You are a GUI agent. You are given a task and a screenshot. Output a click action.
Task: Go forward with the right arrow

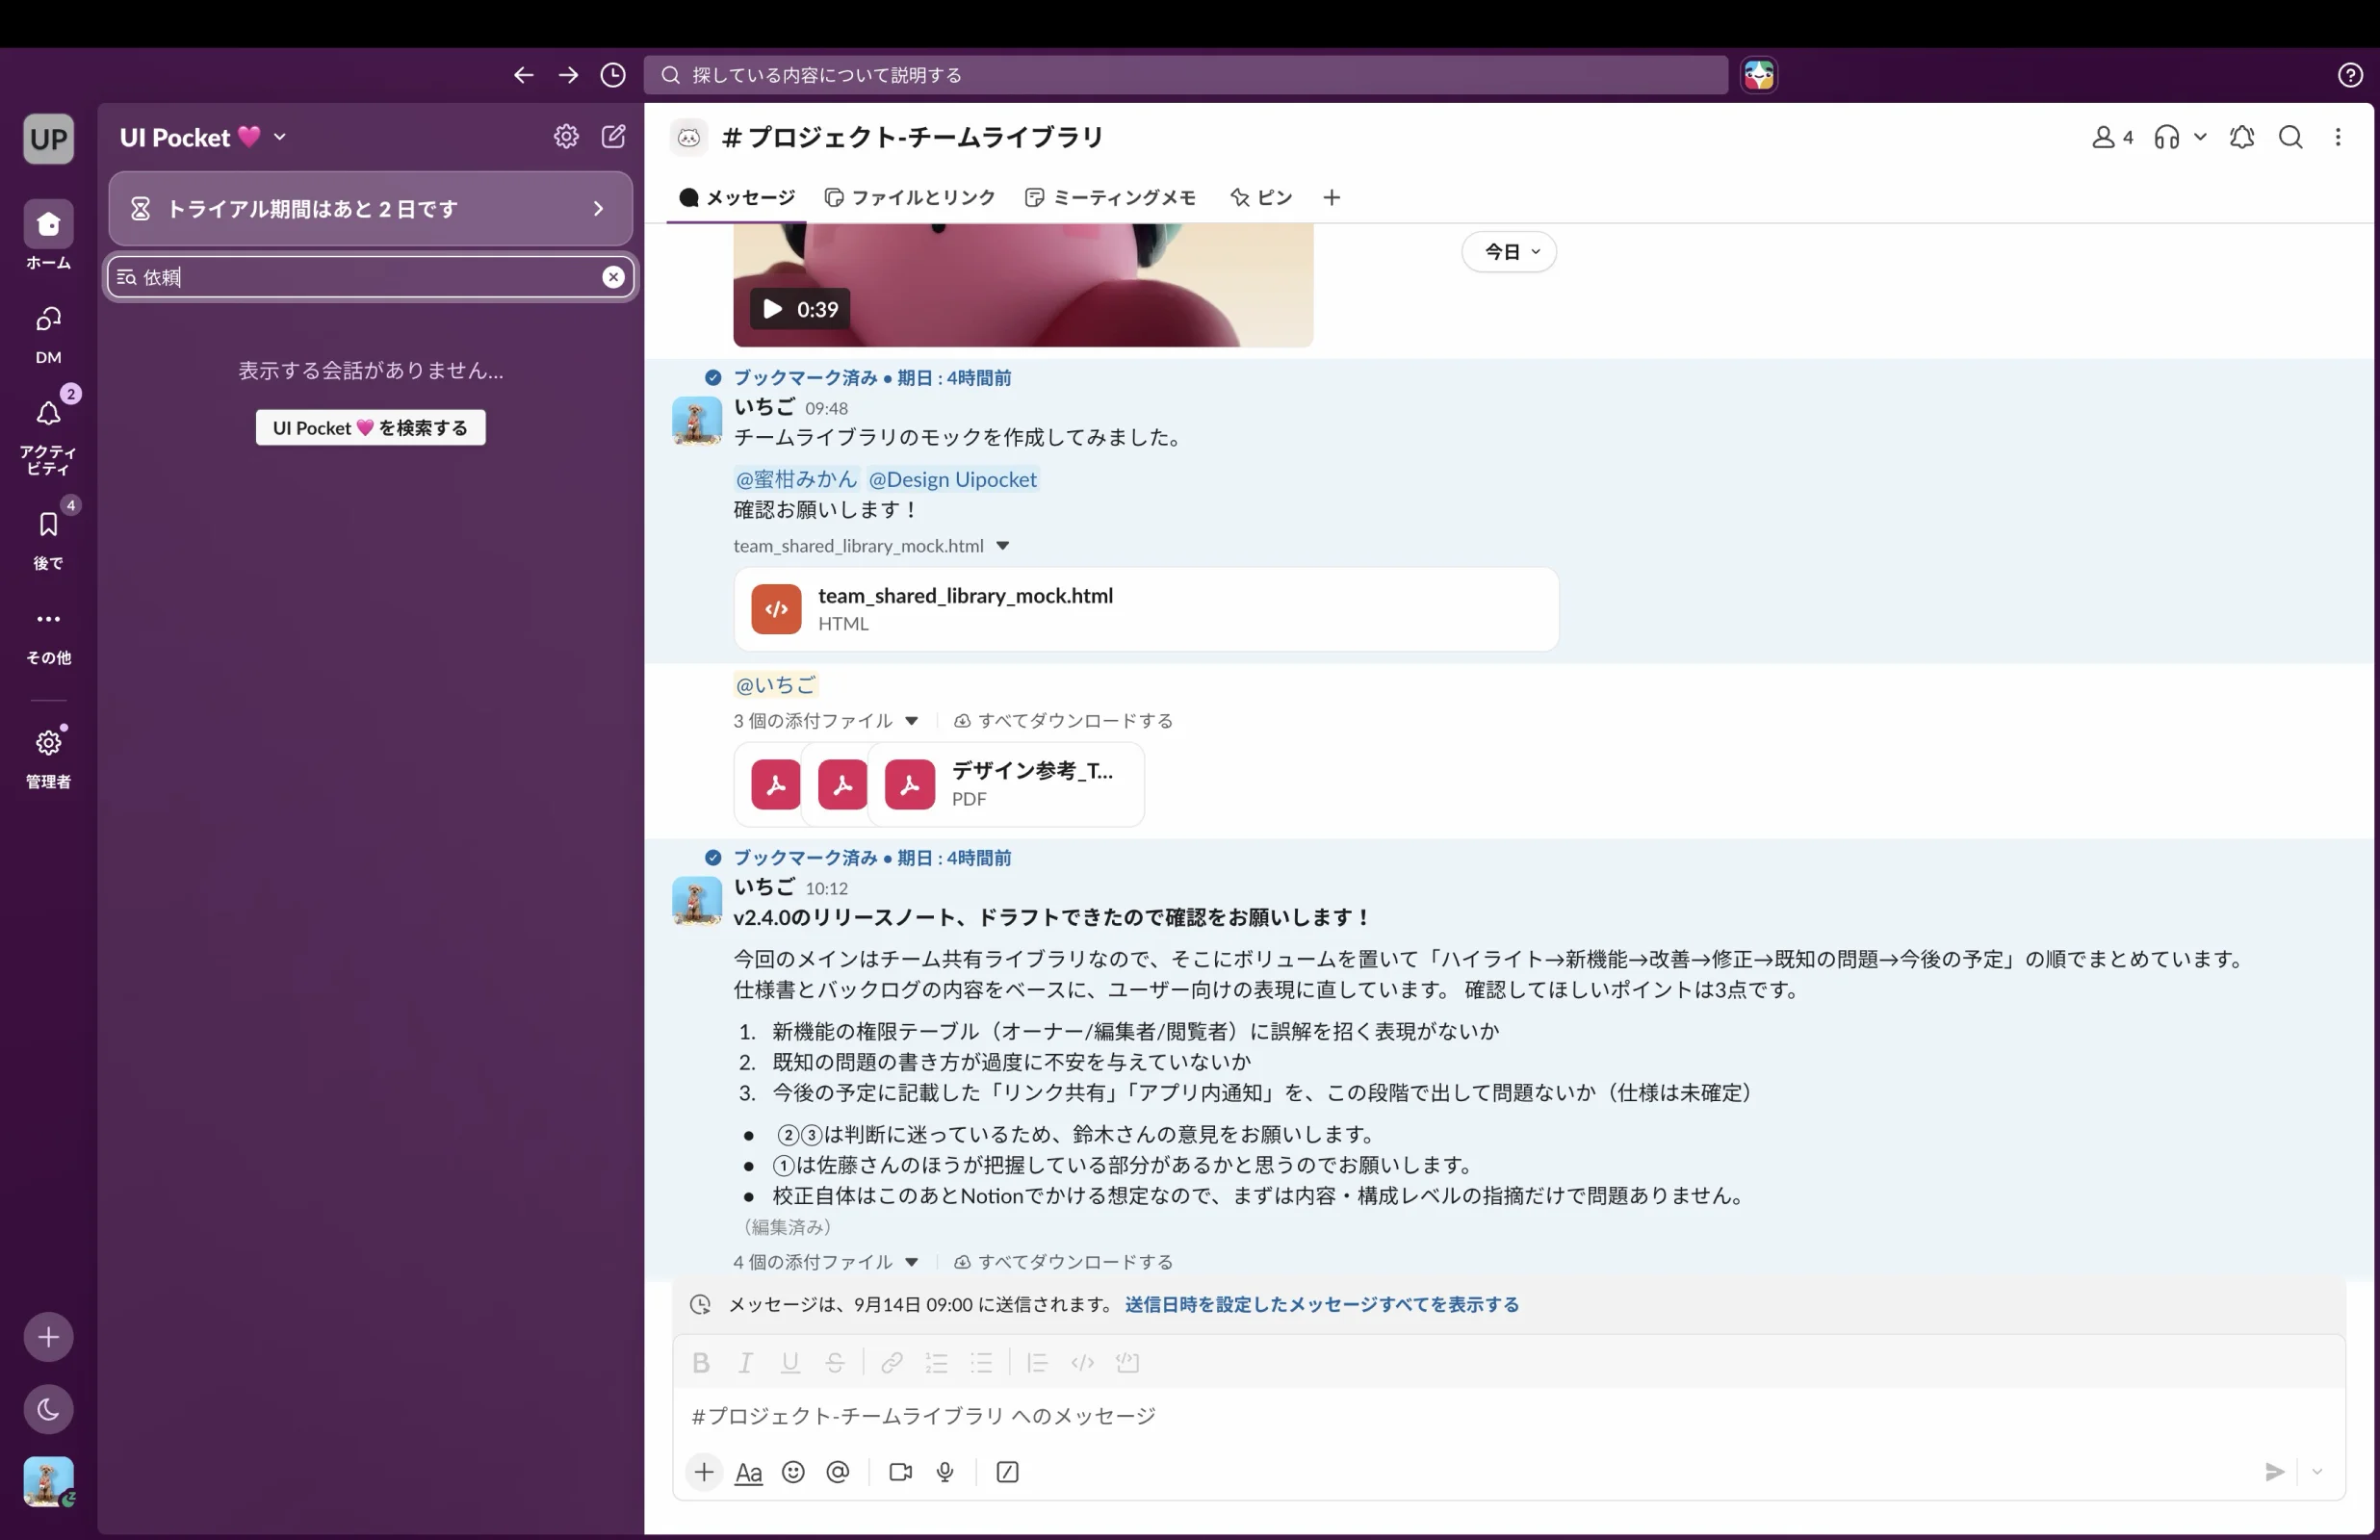[568, 75]
